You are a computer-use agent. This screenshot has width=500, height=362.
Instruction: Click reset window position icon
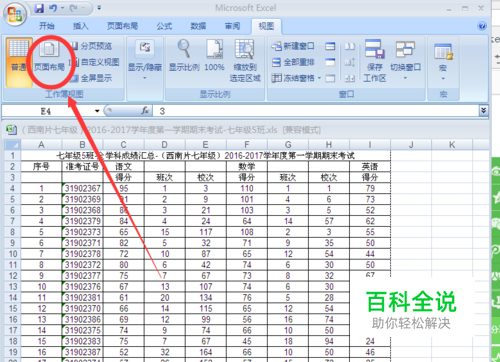pos(350,78)
